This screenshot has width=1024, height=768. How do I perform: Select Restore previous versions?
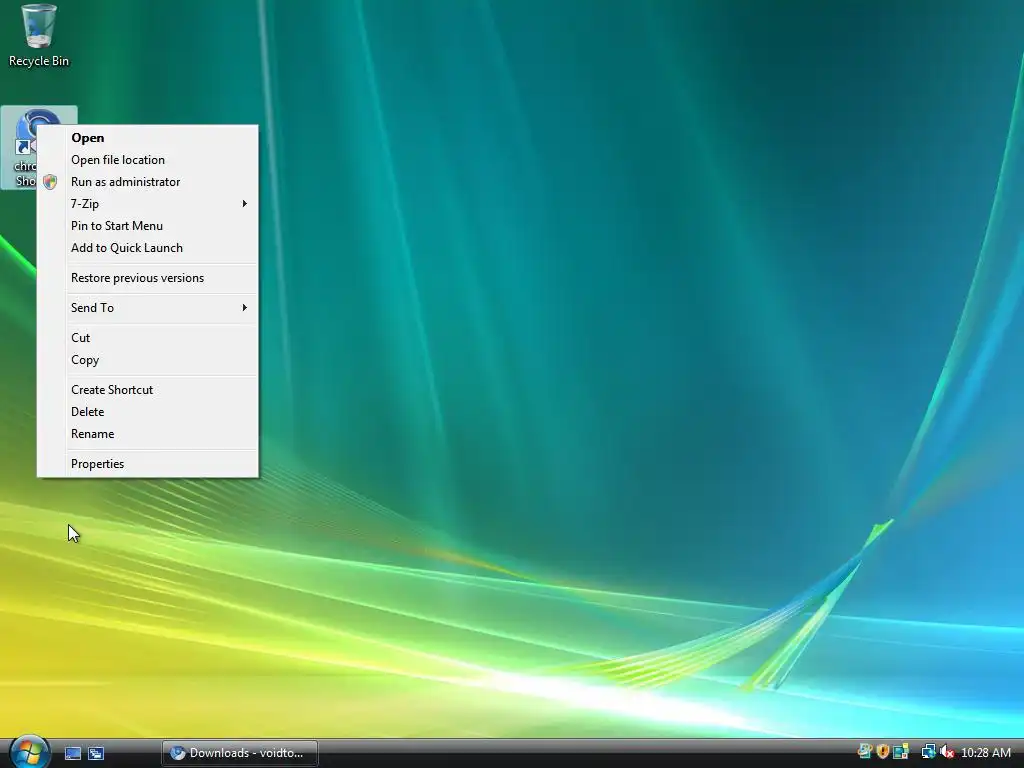tap(148, 278)
